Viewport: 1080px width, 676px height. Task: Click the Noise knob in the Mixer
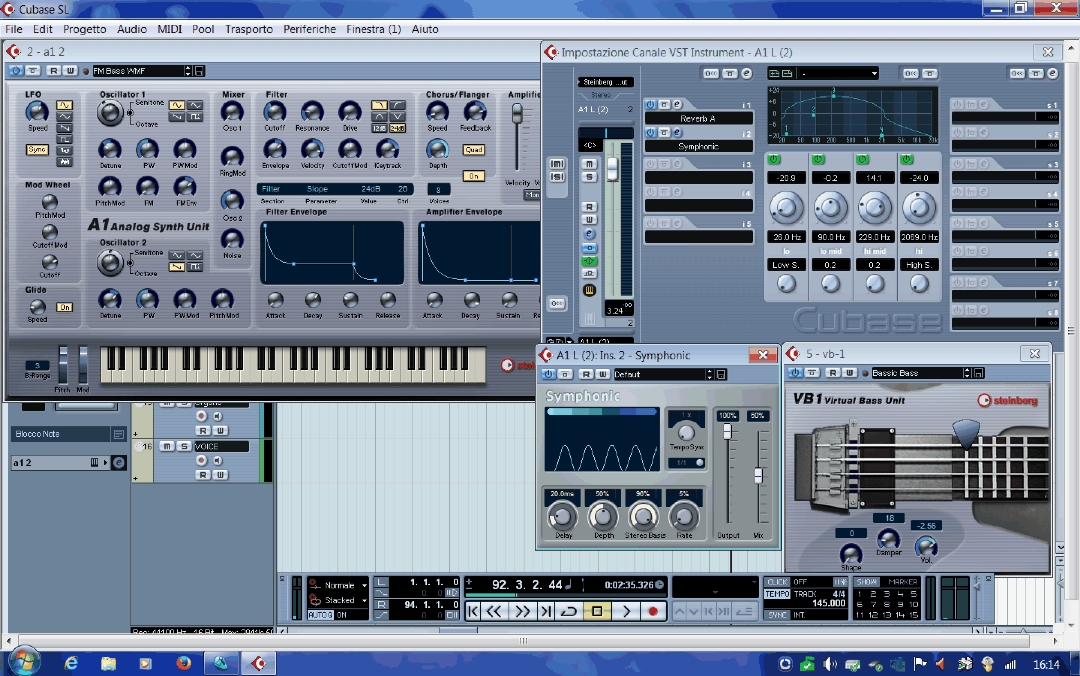coord(232,239)
